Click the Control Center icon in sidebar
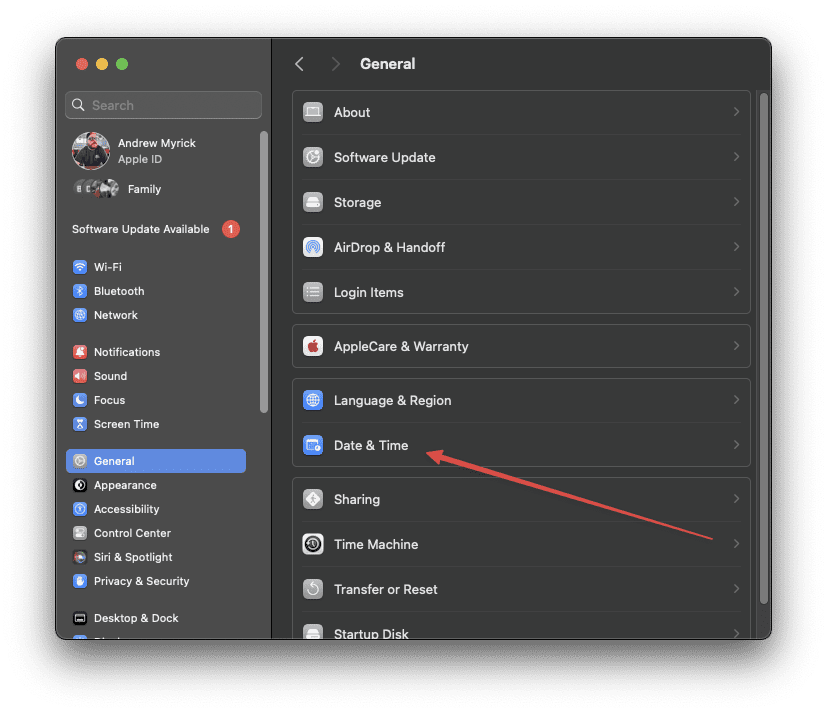Screen dimensions: 827x713 80,533
